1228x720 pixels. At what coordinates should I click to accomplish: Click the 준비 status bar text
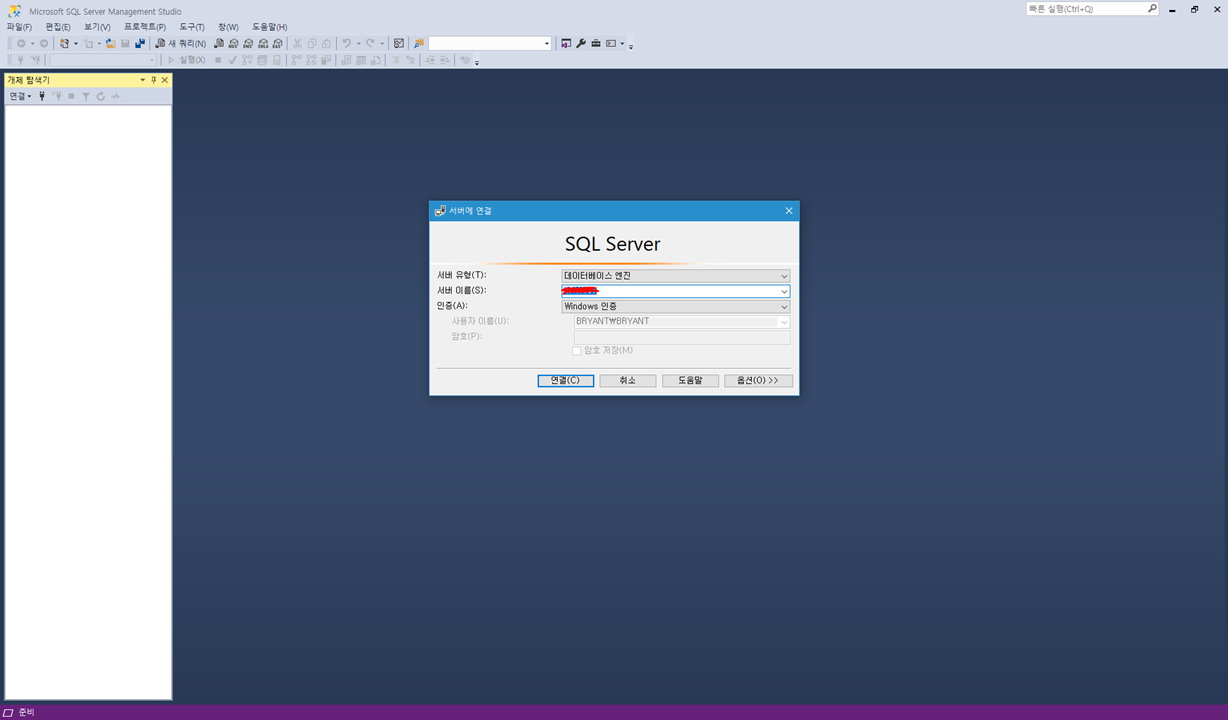tap(26, 713)
